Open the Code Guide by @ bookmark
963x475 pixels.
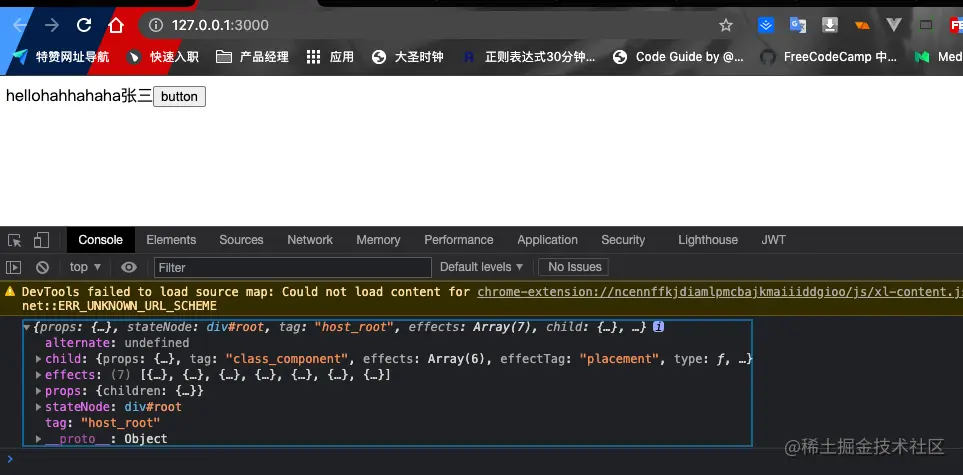coord(678,57)
